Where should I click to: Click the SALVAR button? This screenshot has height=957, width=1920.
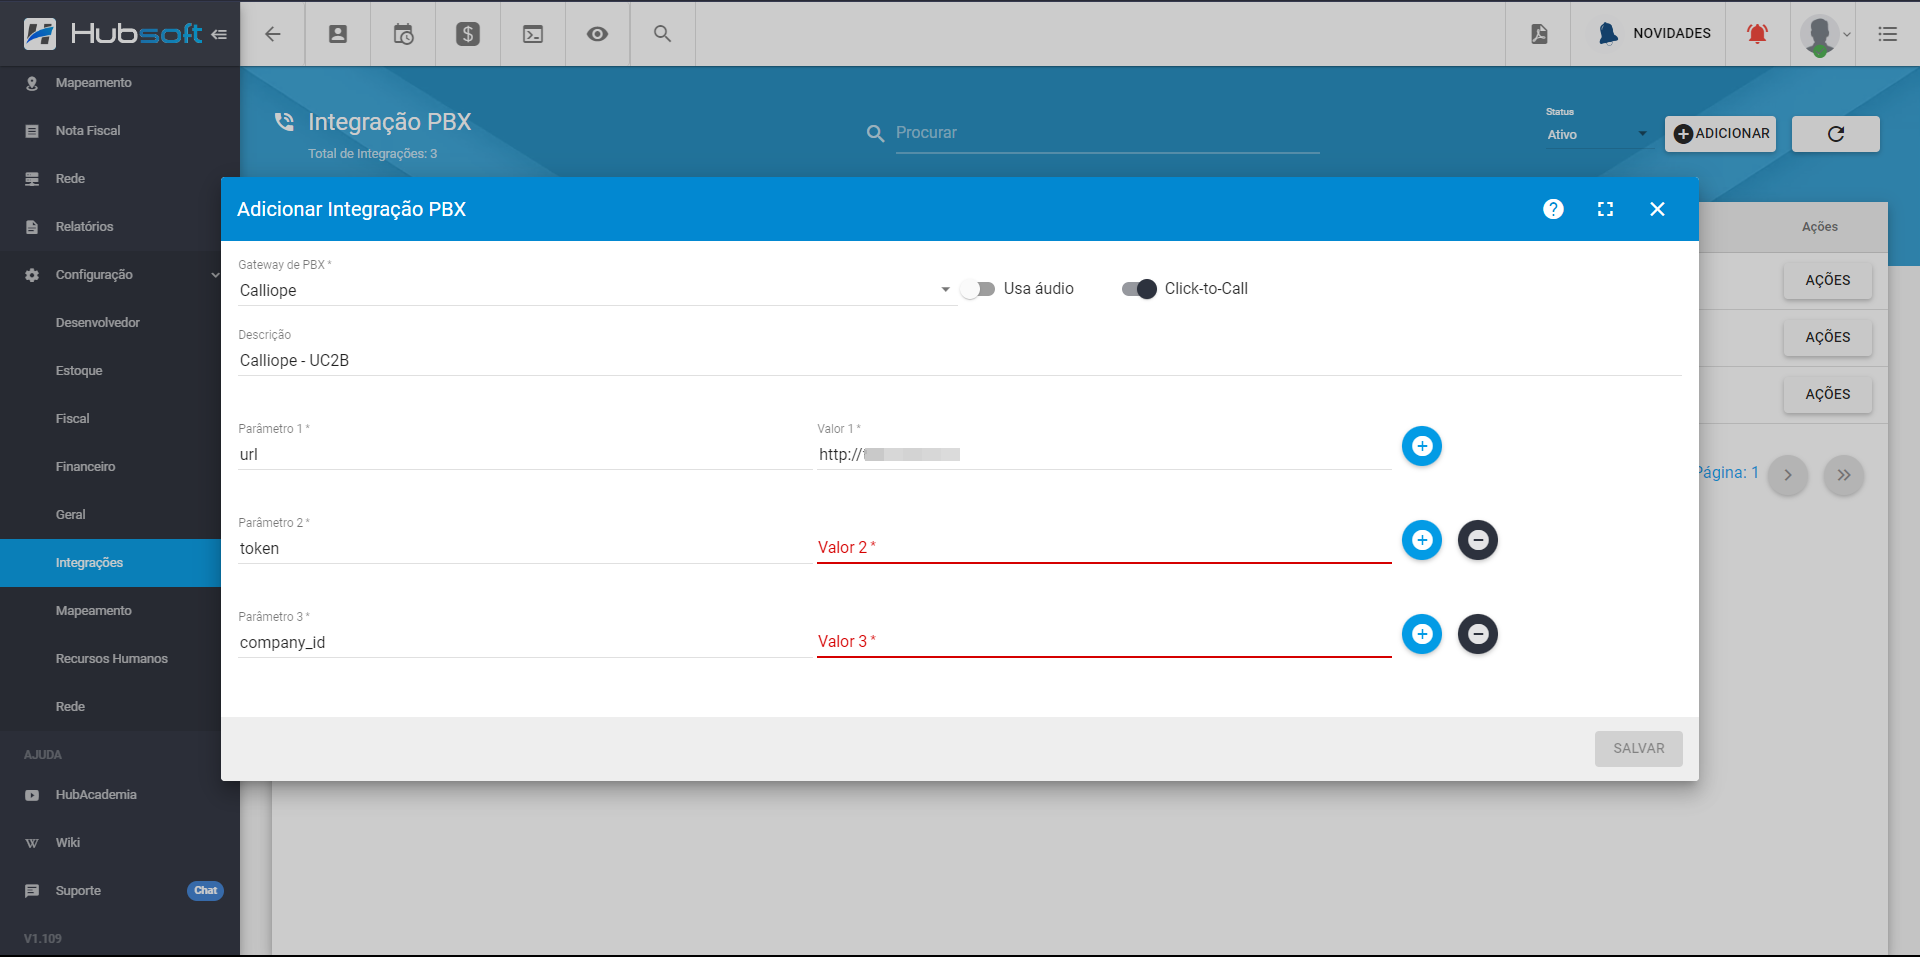pos(1639,749)
